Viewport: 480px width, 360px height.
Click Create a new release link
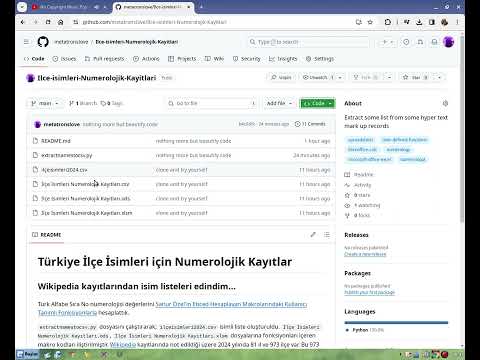tap(365, 254)
